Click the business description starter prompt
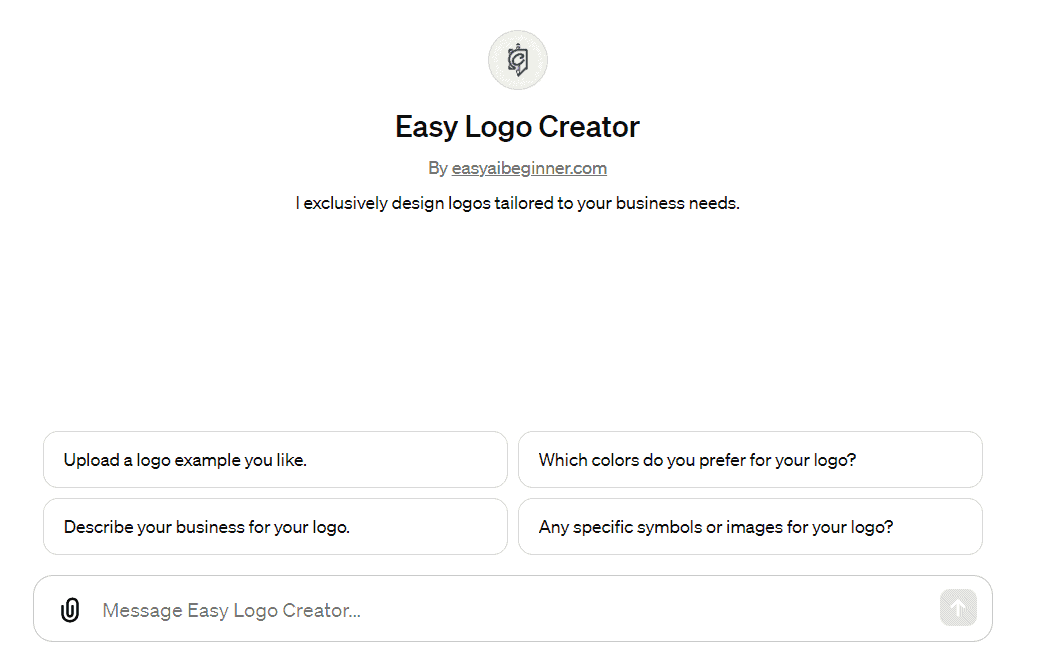The height and width of the screenshot is (650, 1047). click(275, 526)
